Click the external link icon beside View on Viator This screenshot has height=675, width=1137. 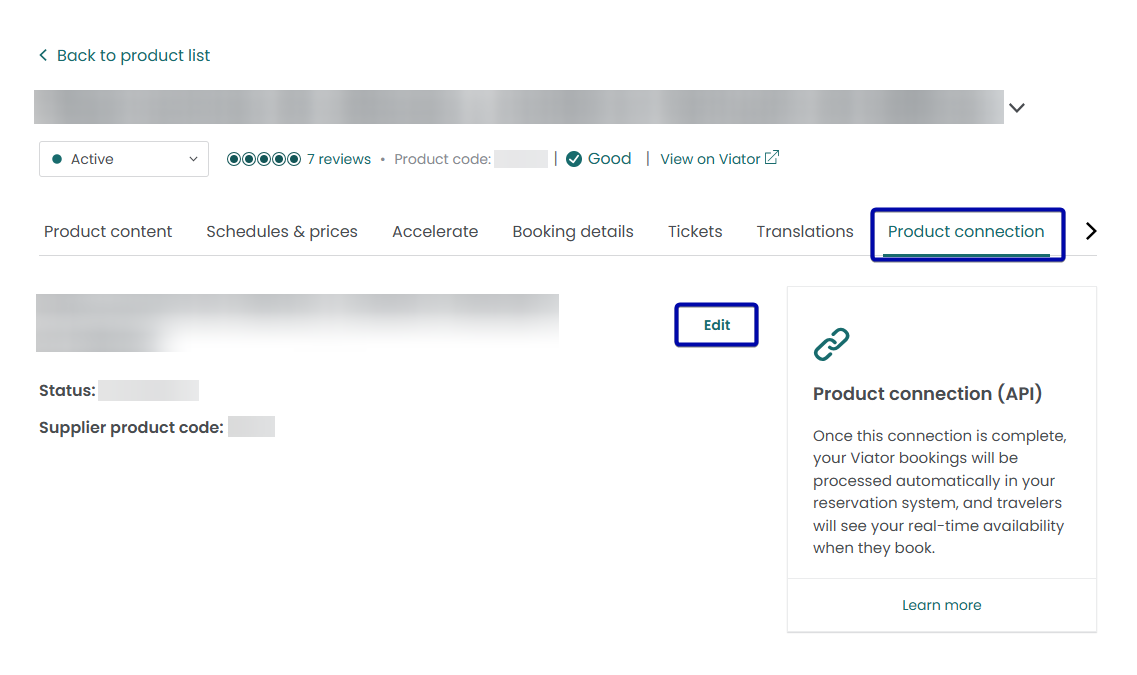(772, 158)
